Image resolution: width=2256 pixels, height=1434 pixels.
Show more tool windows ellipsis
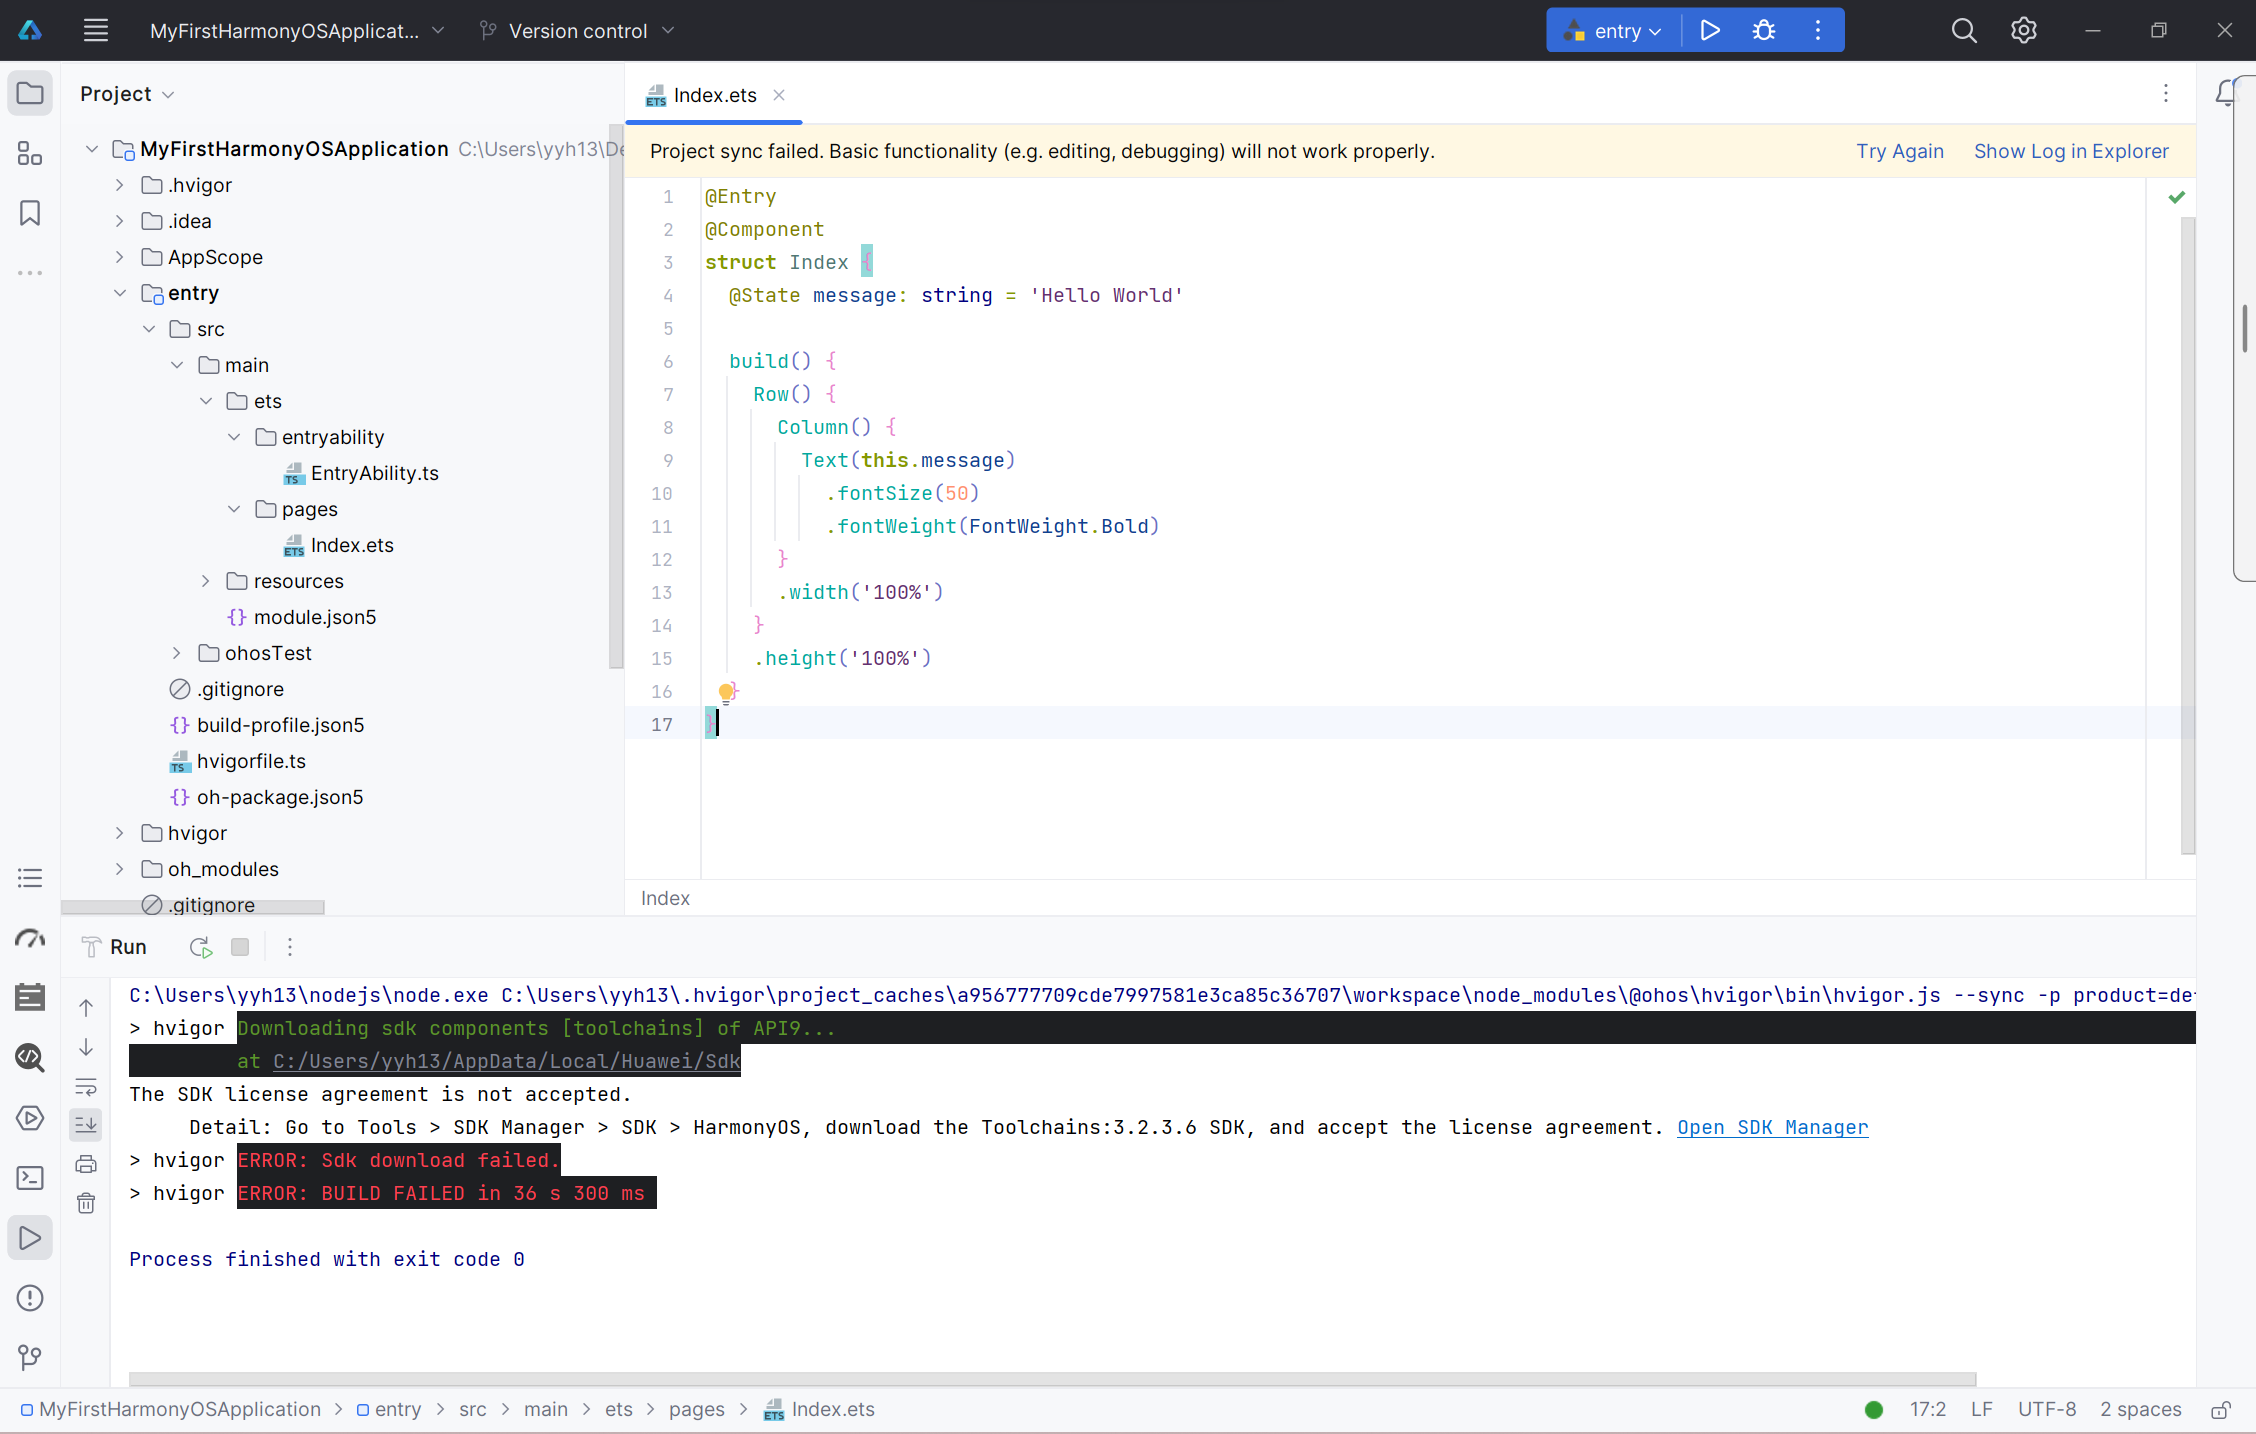tap(30, 272)
